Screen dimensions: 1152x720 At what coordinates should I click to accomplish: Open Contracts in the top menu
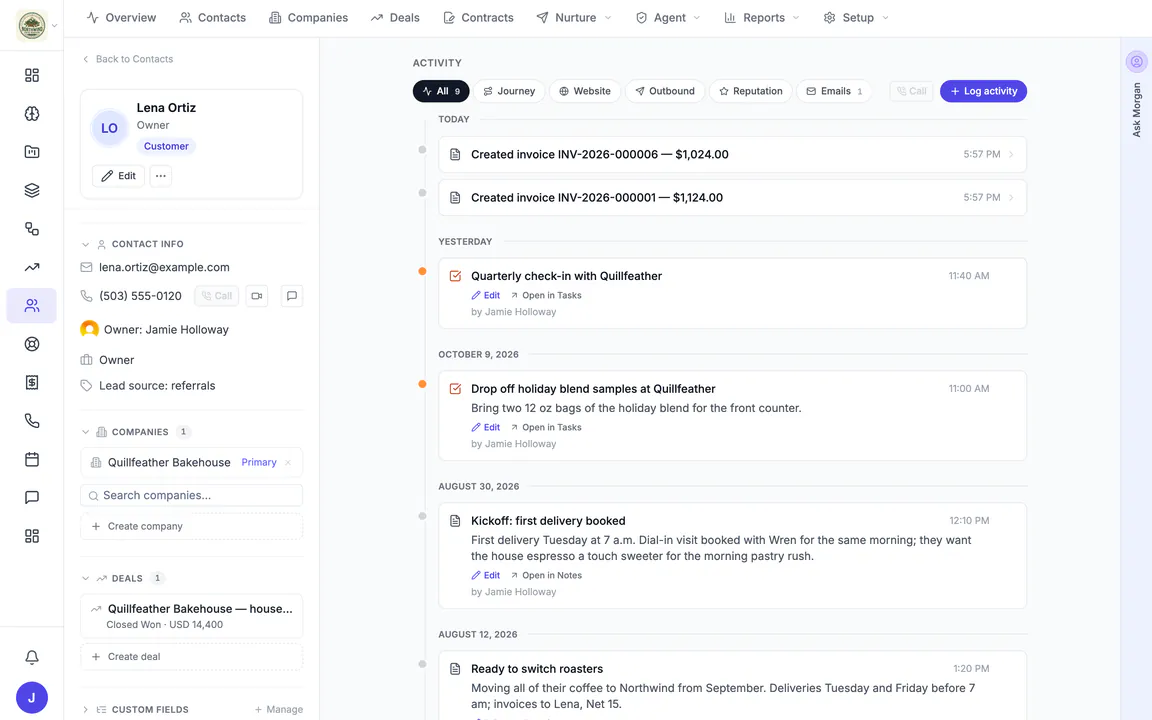(478, 18)
